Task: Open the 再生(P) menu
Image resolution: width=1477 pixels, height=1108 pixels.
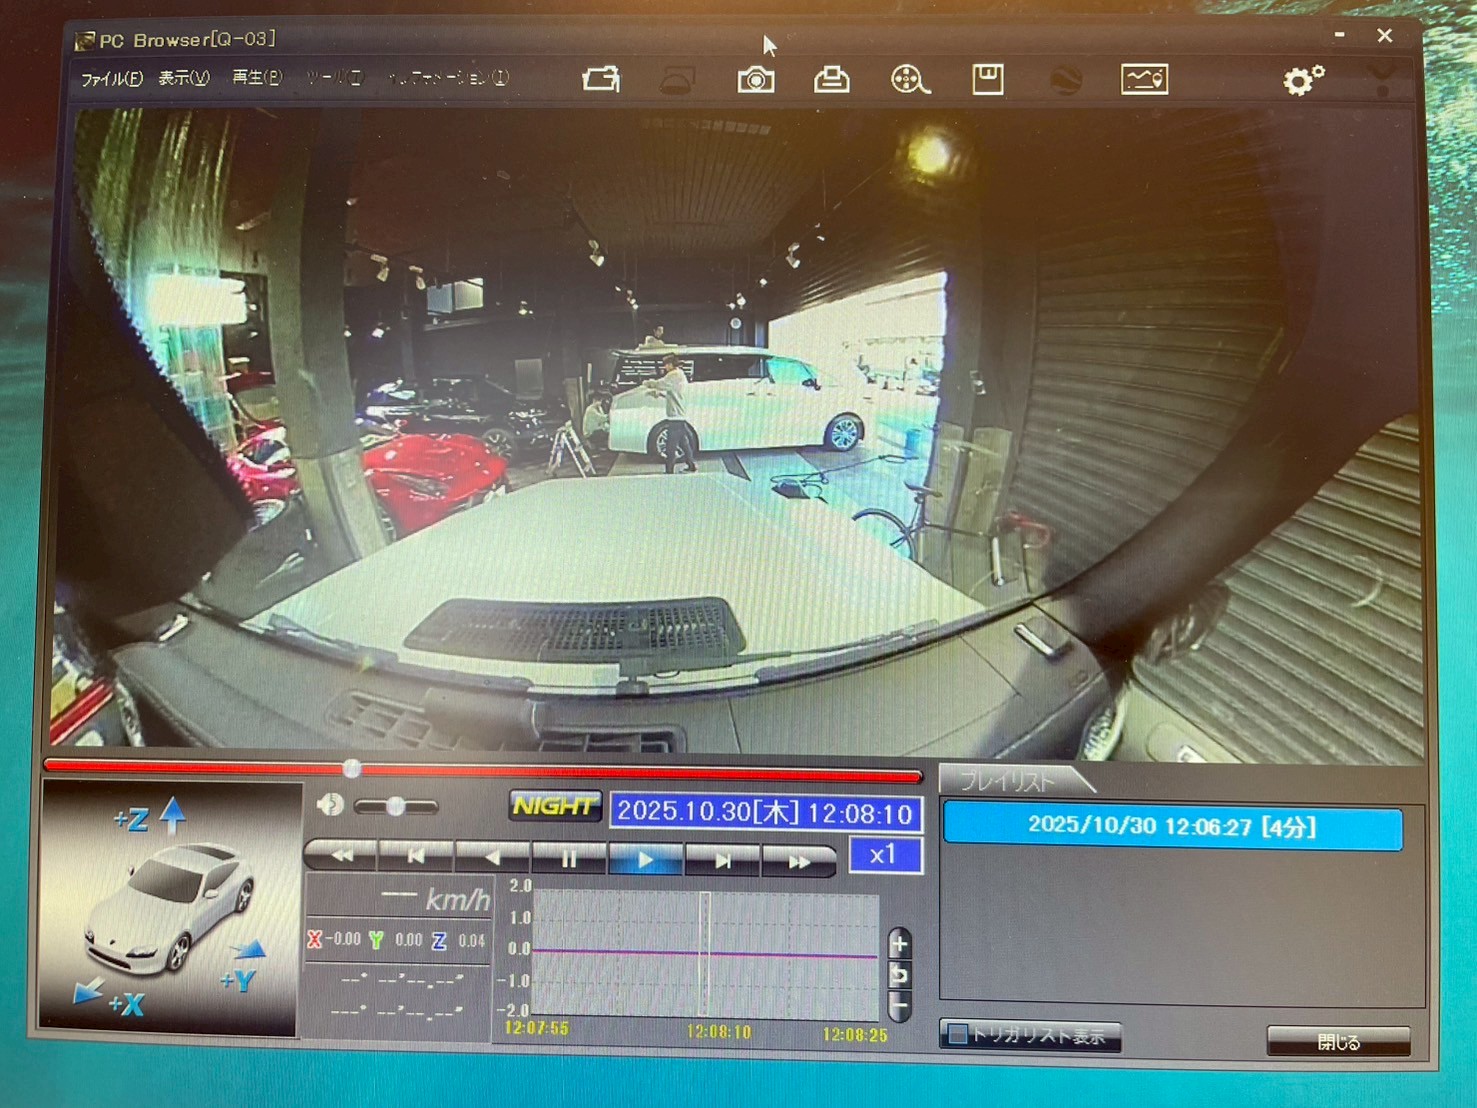Action: pyautogui.click(x=257, y=78)
